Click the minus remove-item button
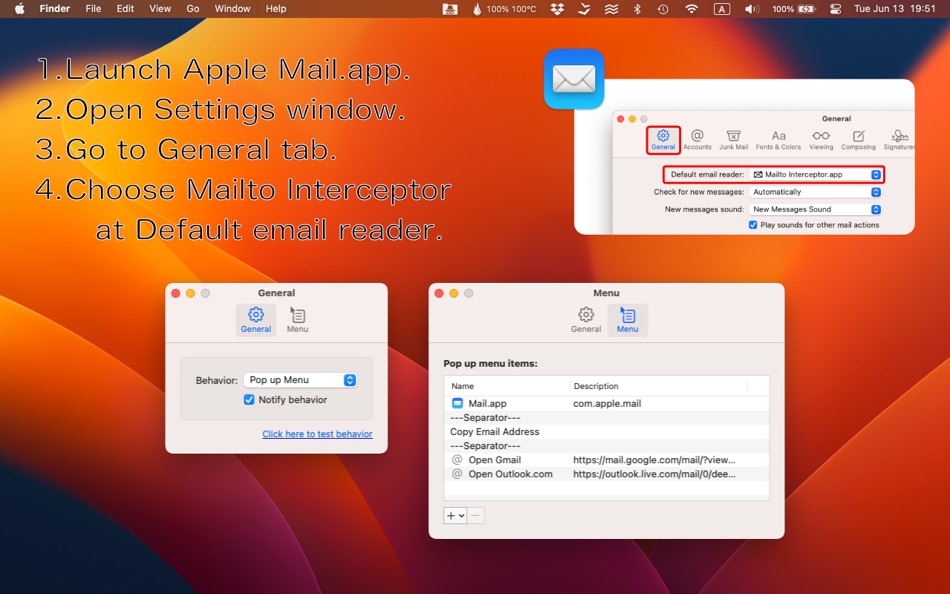The width and height of the screenshot is (950, 594). (476, 516)
